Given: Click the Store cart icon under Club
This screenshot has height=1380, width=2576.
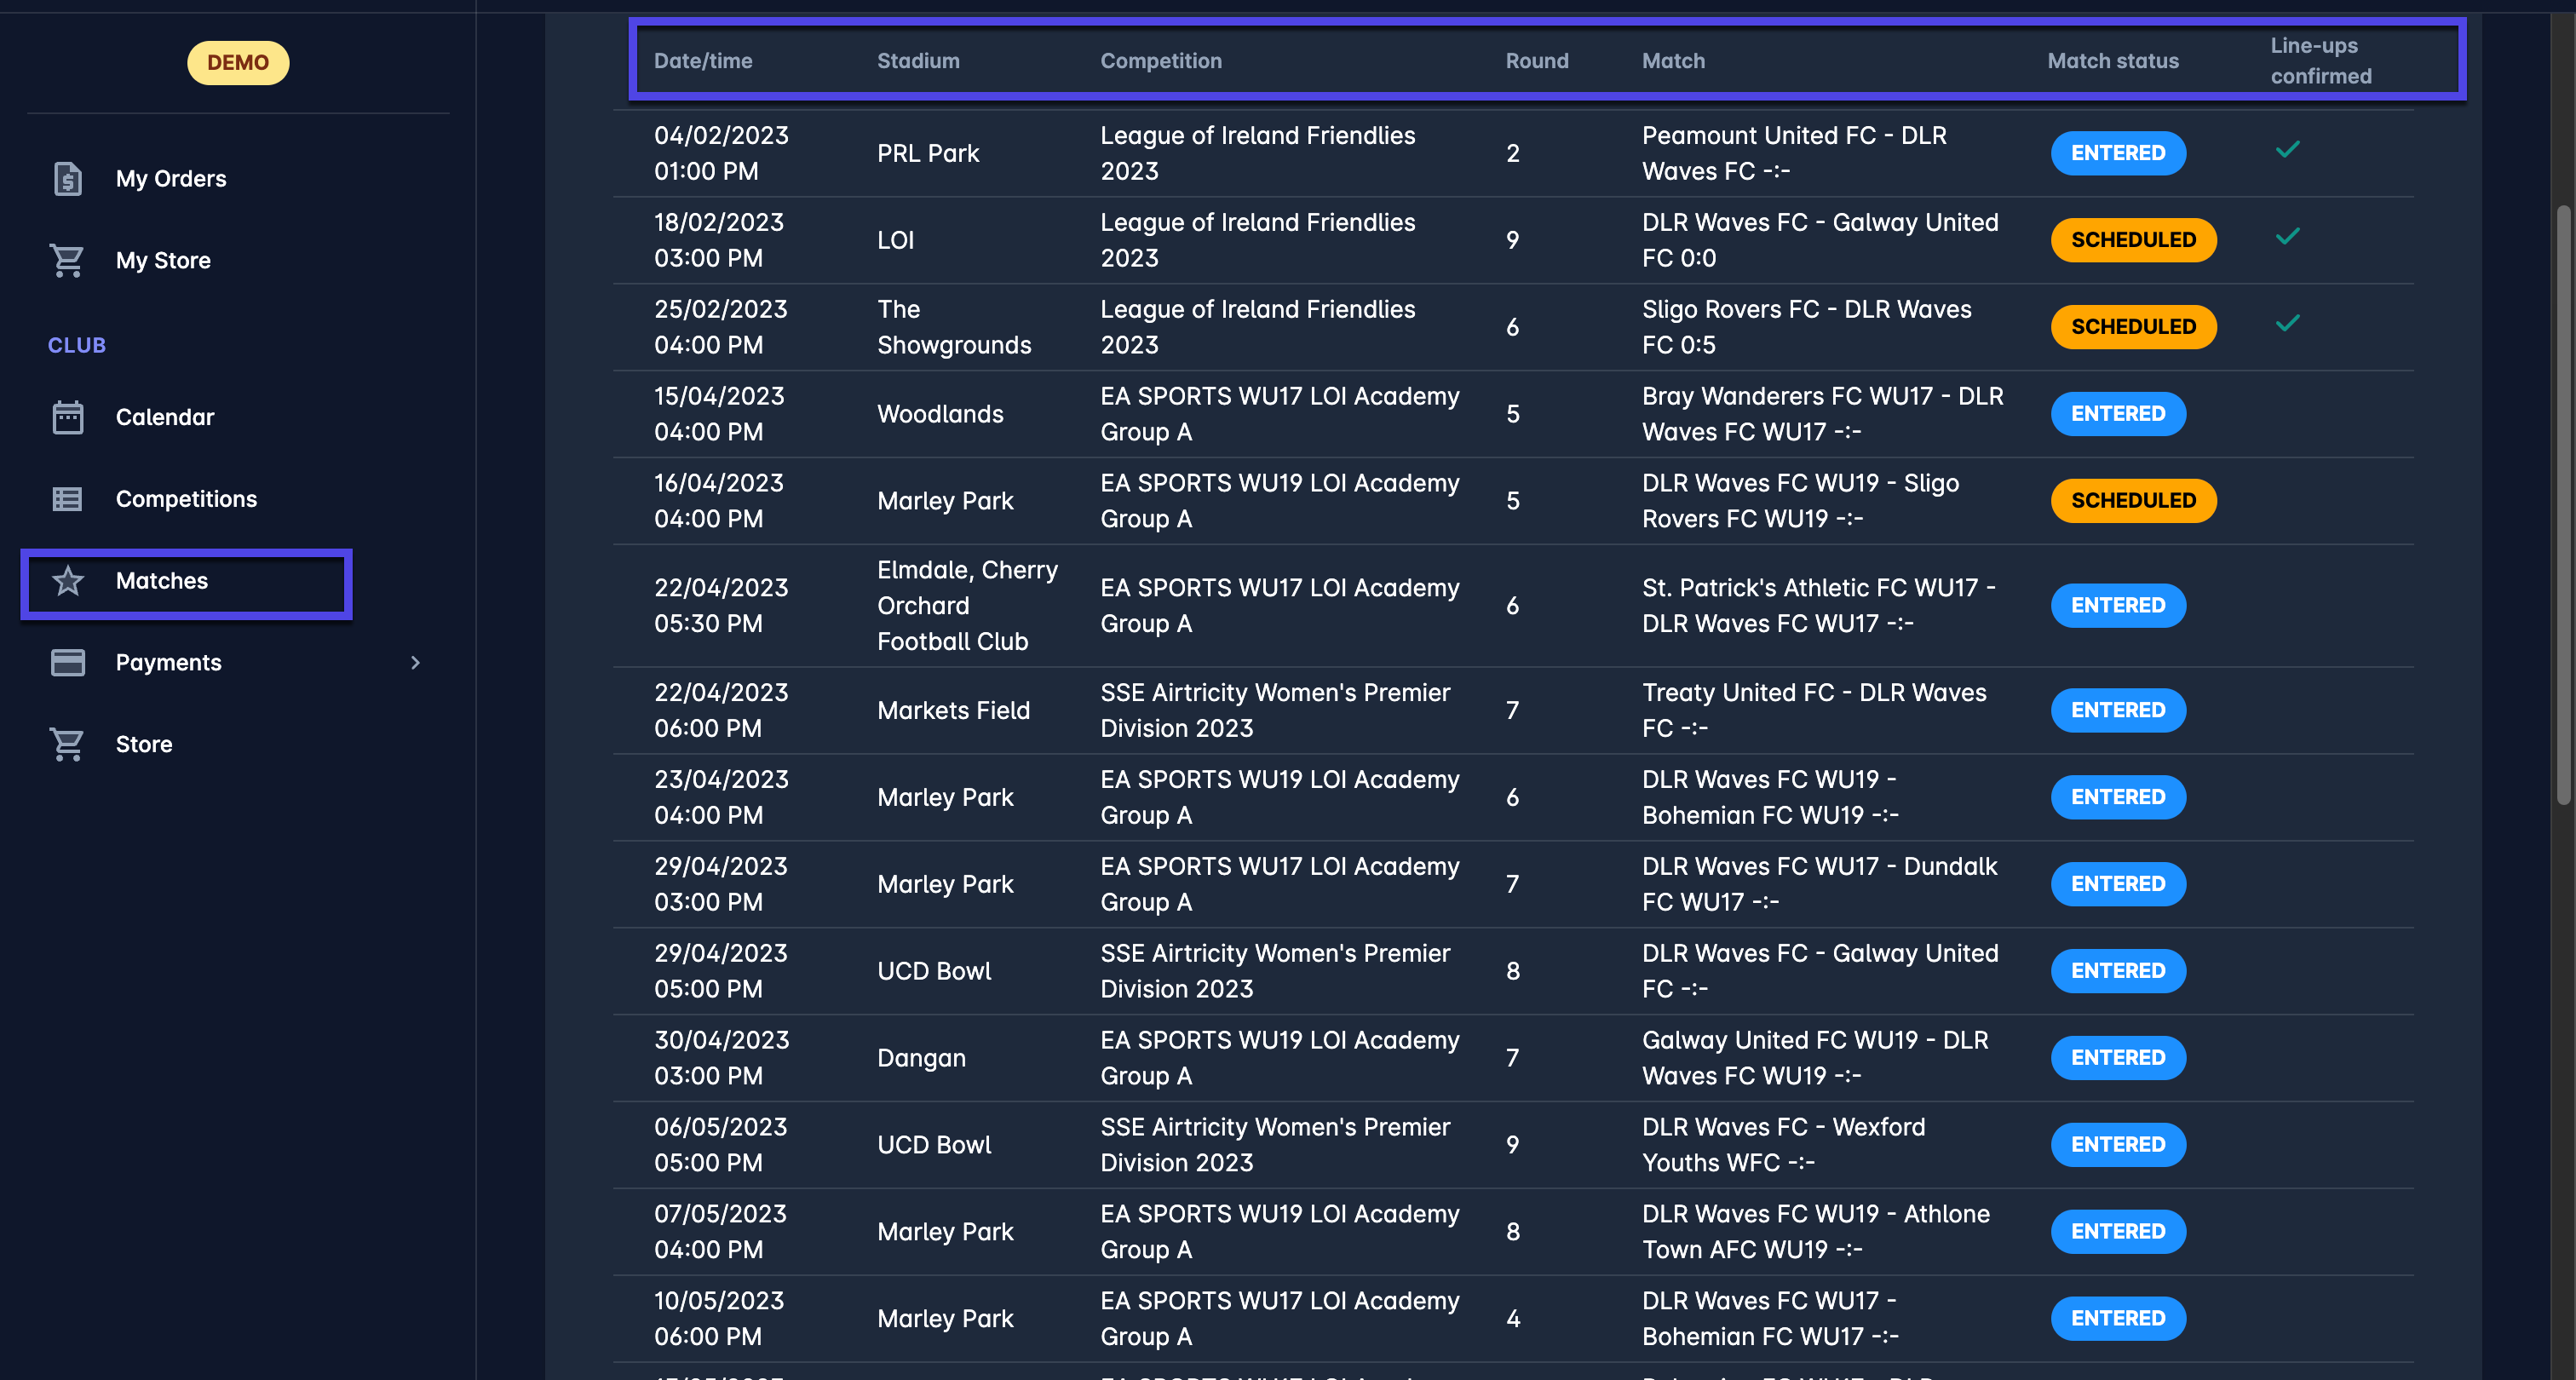Looking at the screenshot, I should click(x=67, y=745).
